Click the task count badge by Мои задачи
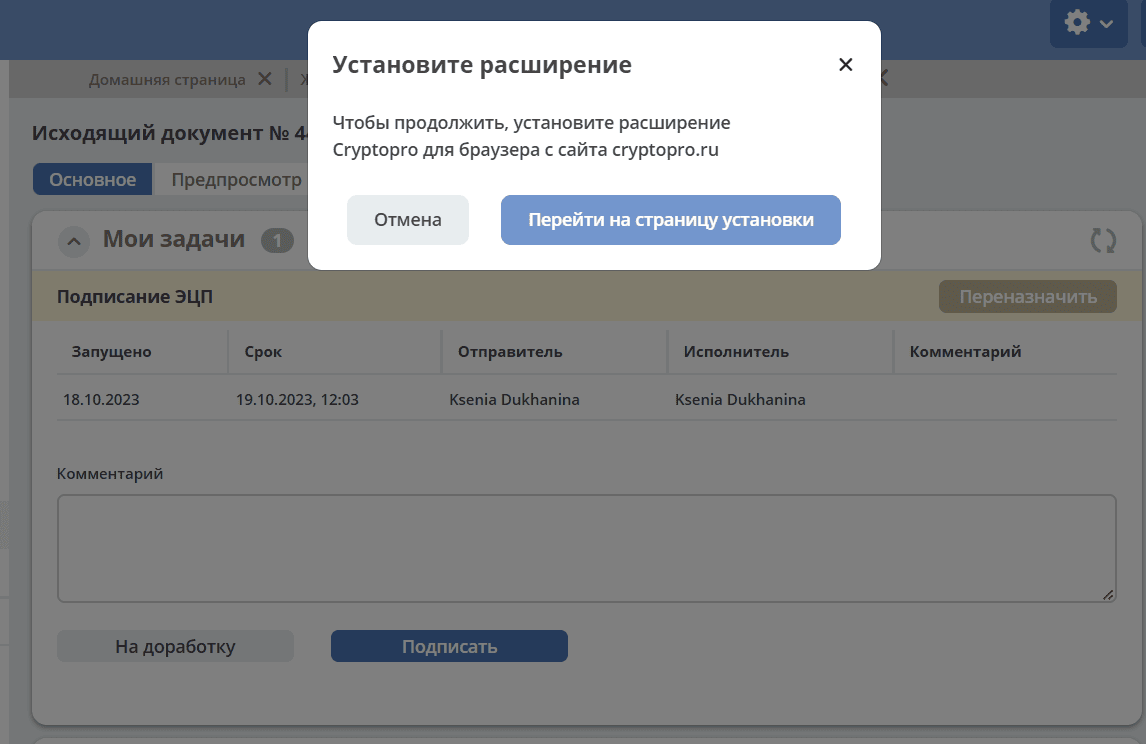This screenshot has height=744, width=1146. 277,240
